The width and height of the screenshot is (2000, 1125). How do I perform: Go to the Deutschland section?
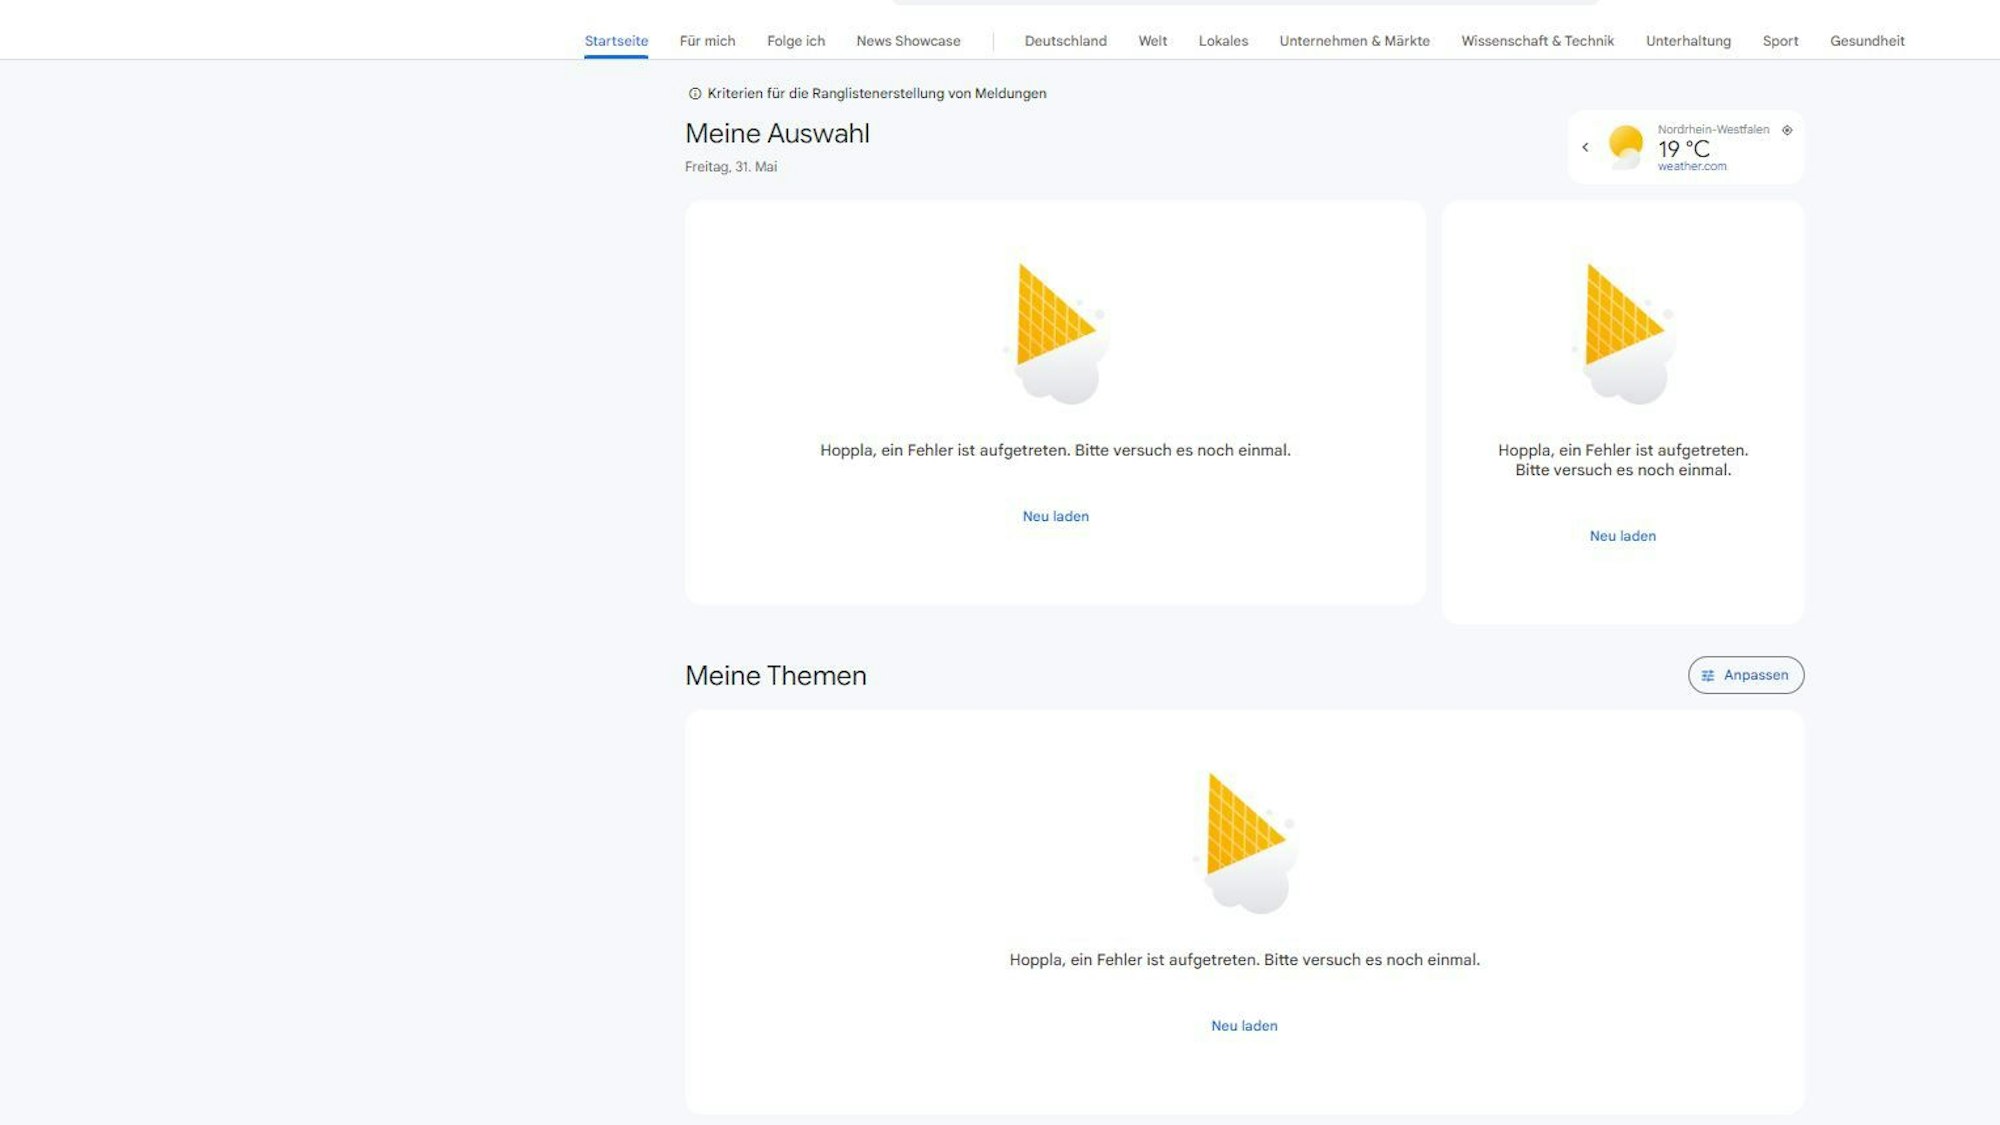click(x=1065, y=41)
